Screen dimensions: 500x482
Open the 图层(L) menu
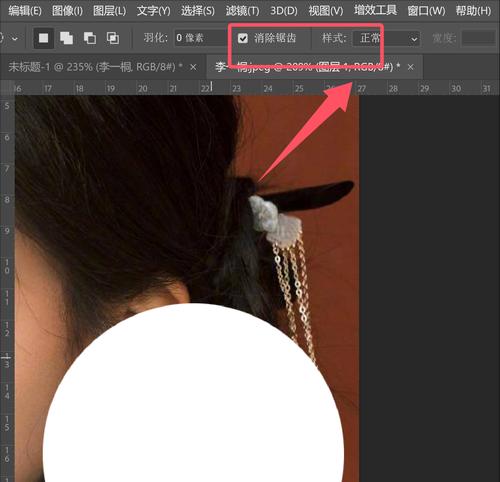click(x=109, y=11)
